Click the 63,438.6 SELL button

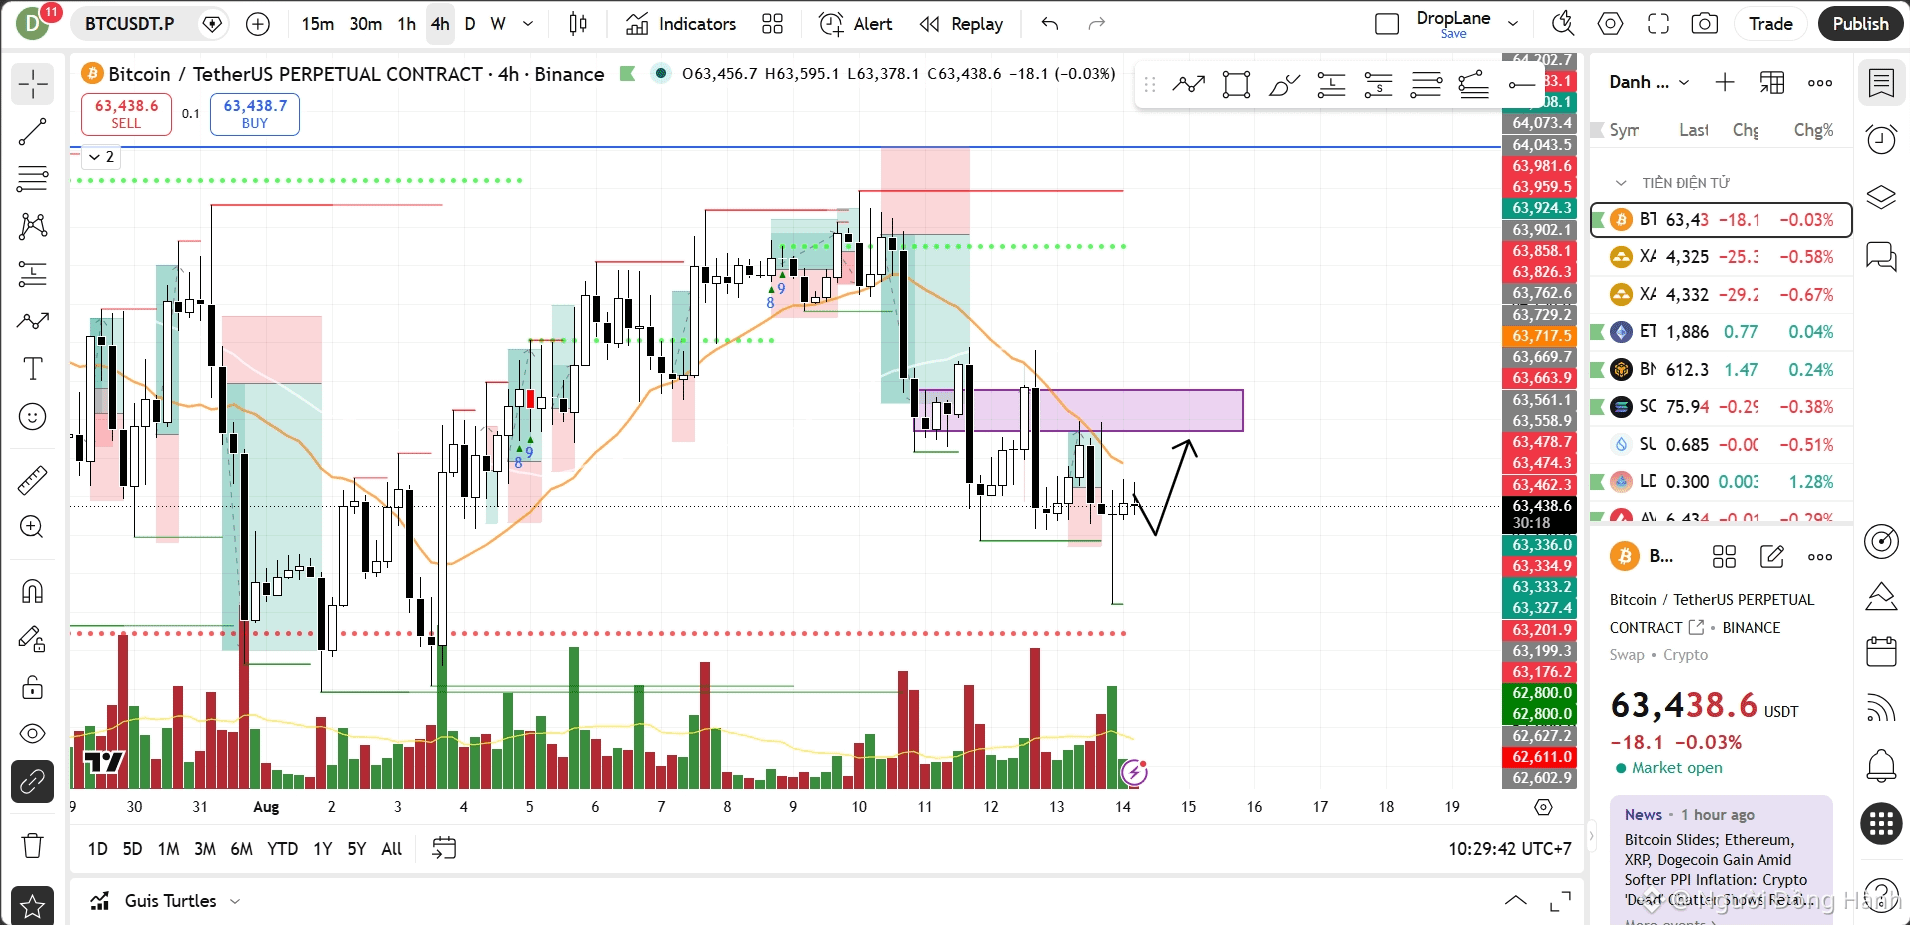126,114
